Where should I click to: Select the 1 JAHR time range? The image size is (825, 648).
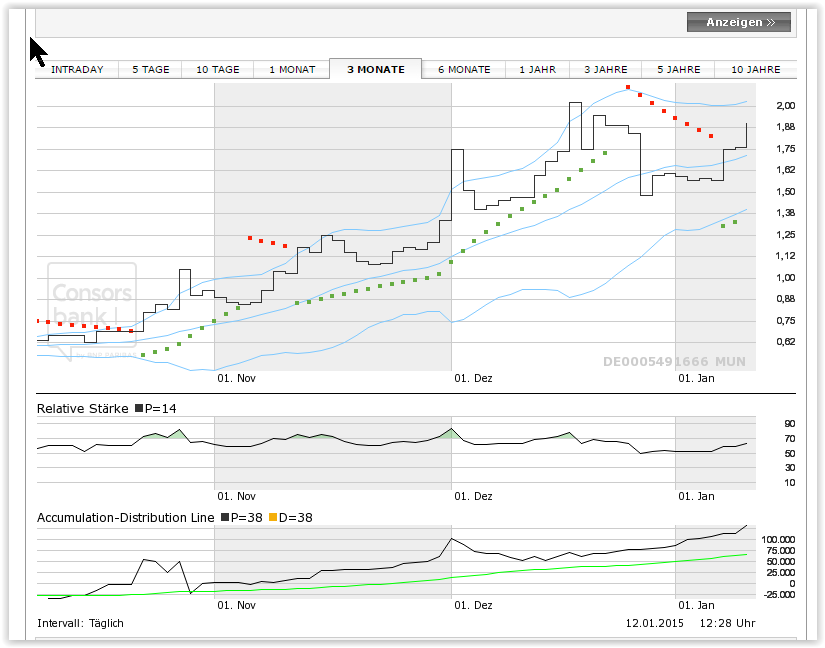pos(537,69)
